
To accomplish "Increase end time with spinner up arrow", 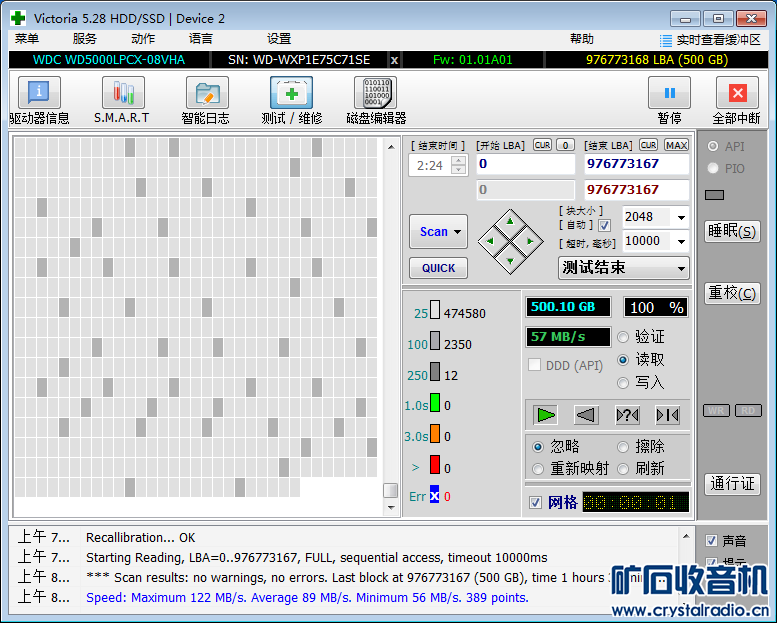I will pyautogui.click(x=459, y=160).
